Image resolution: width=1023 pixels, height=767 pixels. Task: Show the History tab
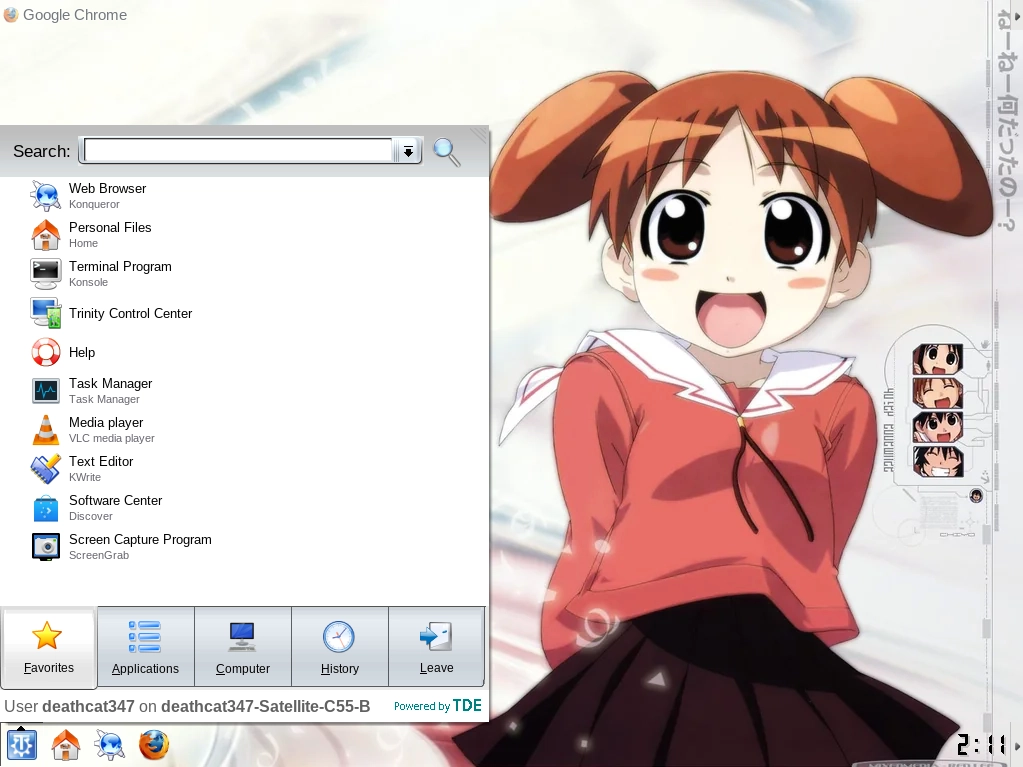pos(340,647)
